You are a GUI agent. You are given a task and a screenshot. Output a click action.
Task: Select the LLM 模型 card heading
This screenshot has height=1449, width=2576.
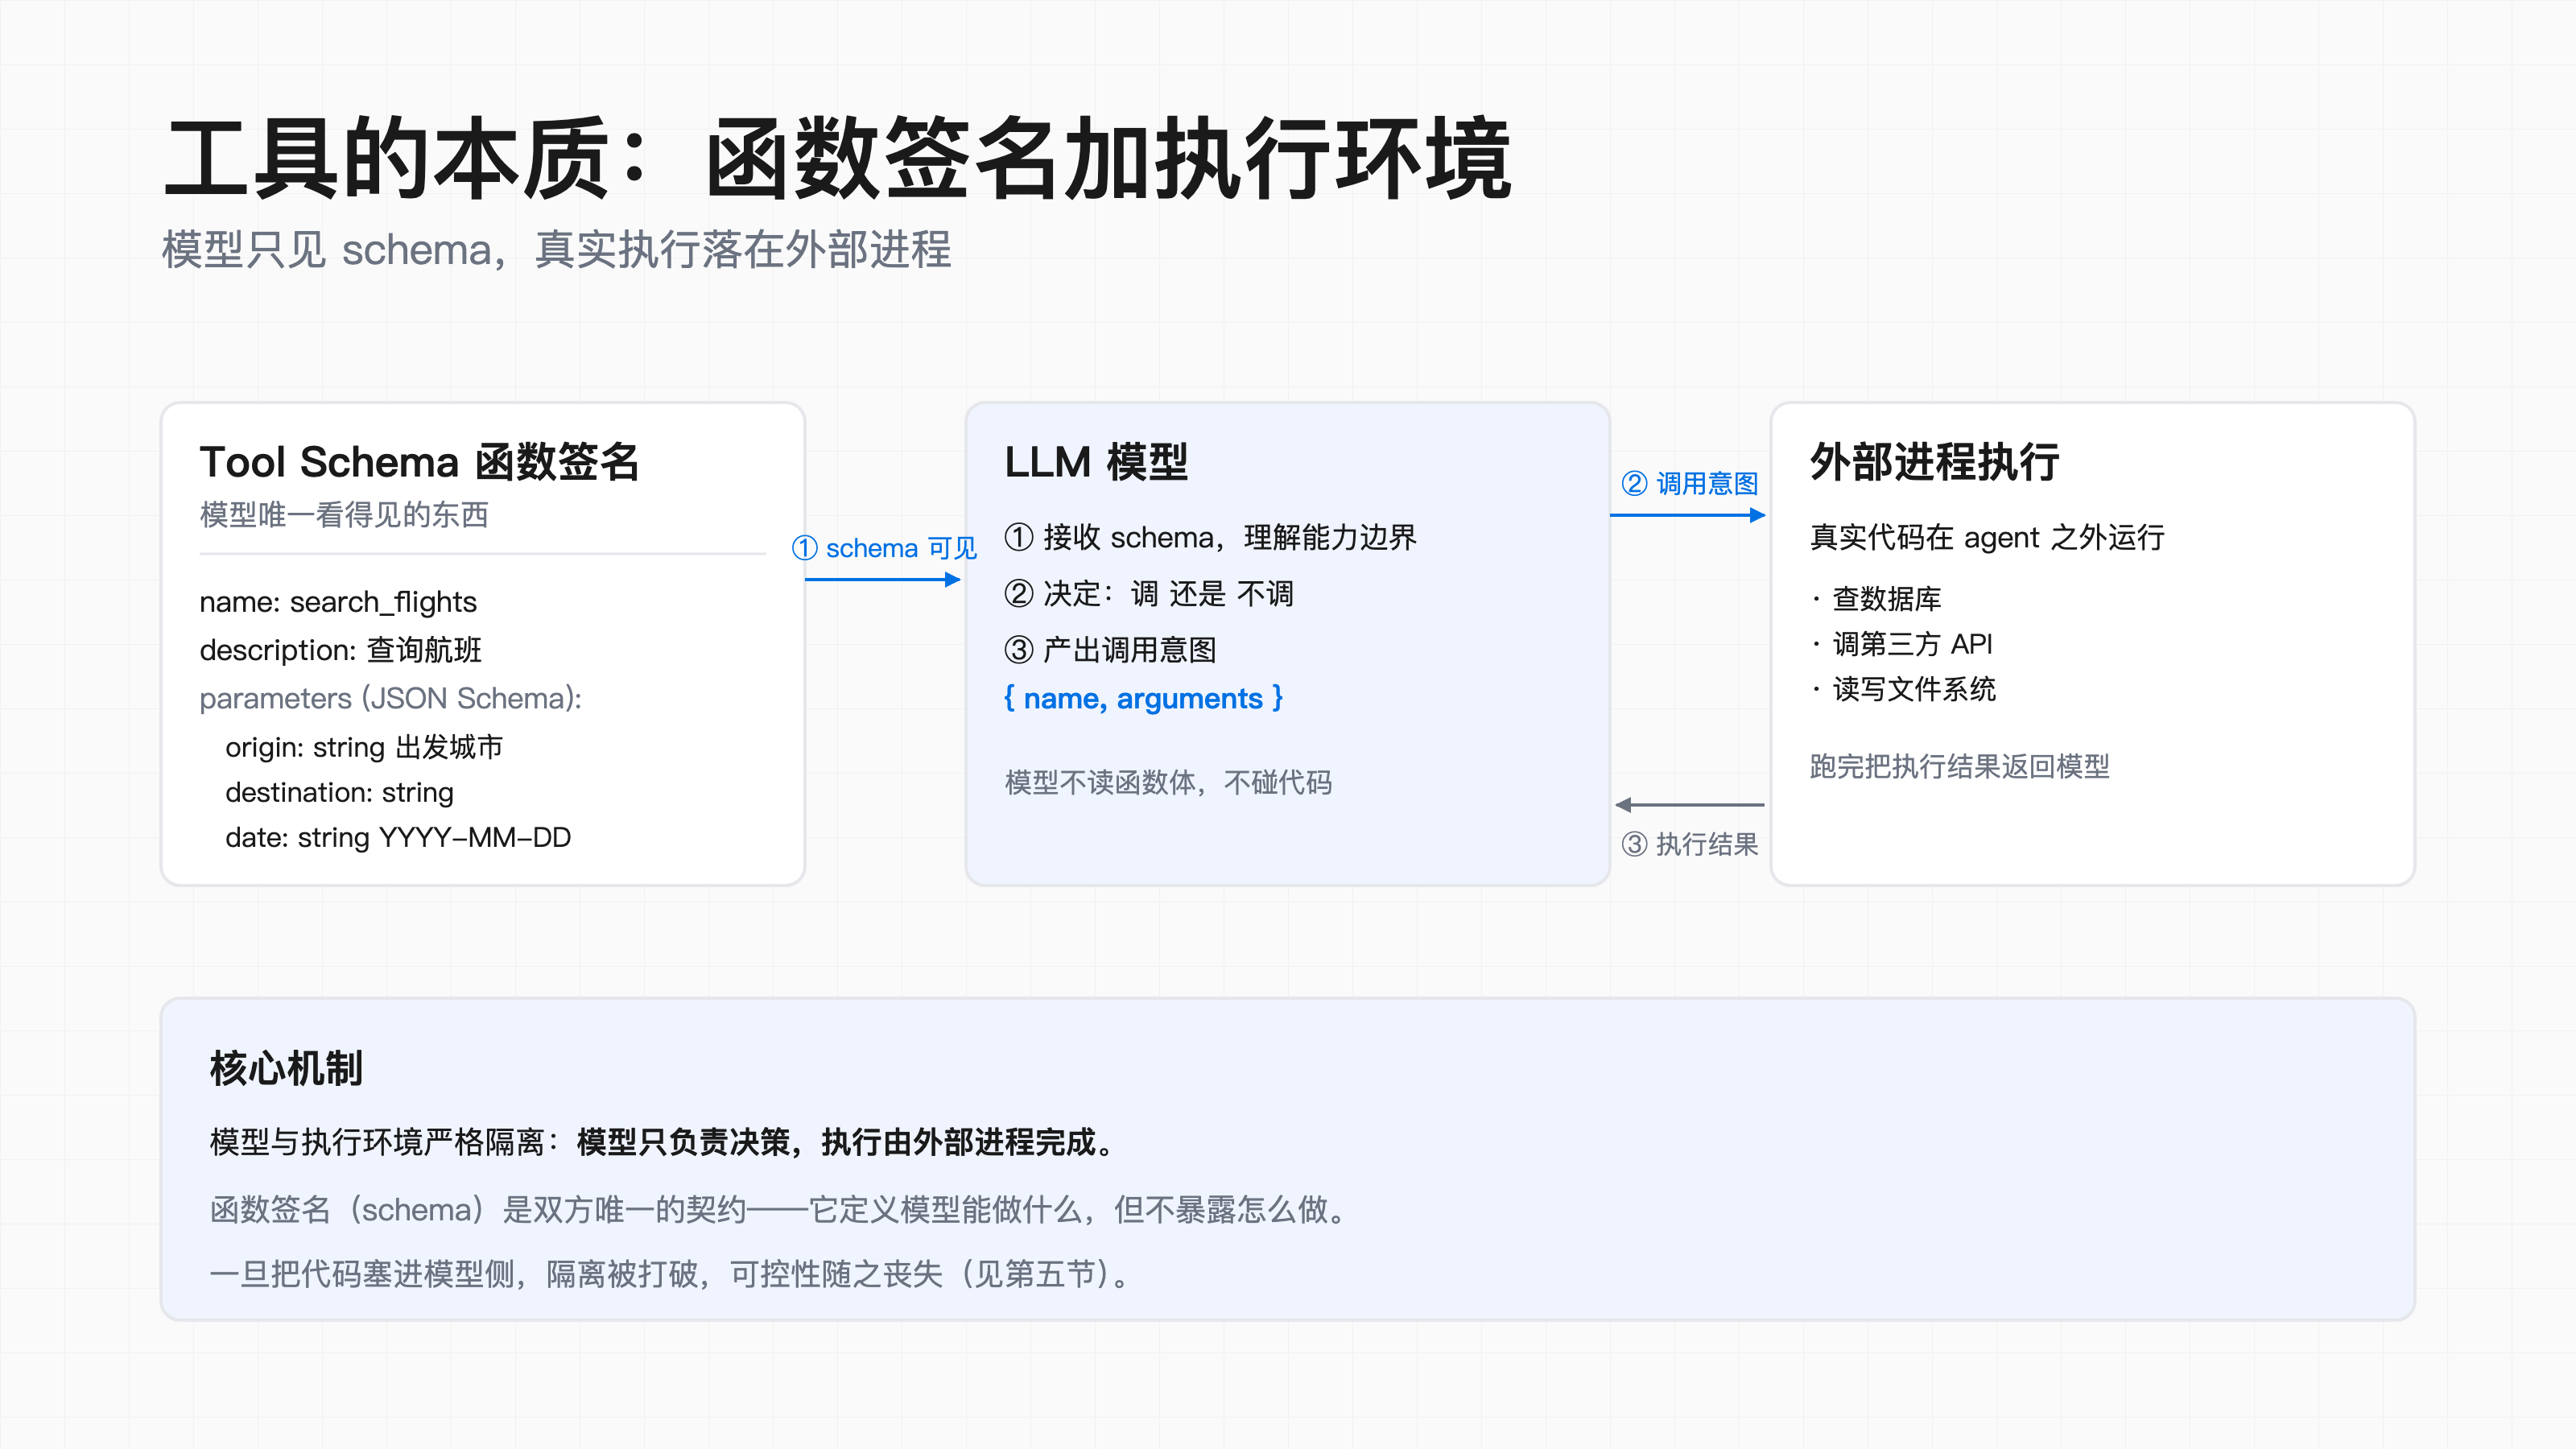[1096, 462]
